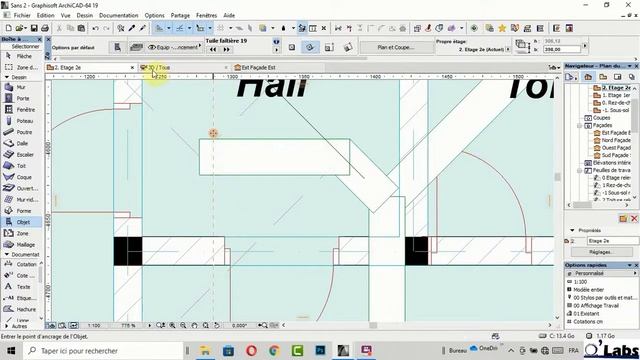This screenshot has height=360, width=640.
Task: Click the Etage 2e properties name field
Action: point(612,241)
